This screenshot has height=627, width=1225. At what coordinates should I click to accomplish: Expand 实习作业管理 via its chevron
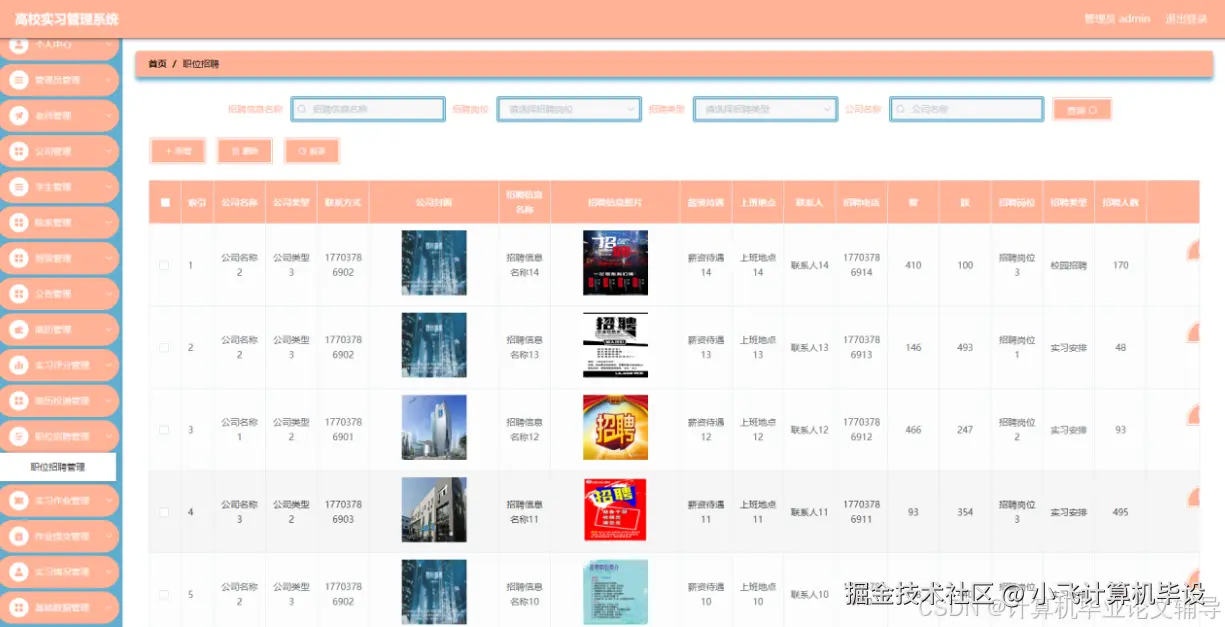(x=108, y=501)
